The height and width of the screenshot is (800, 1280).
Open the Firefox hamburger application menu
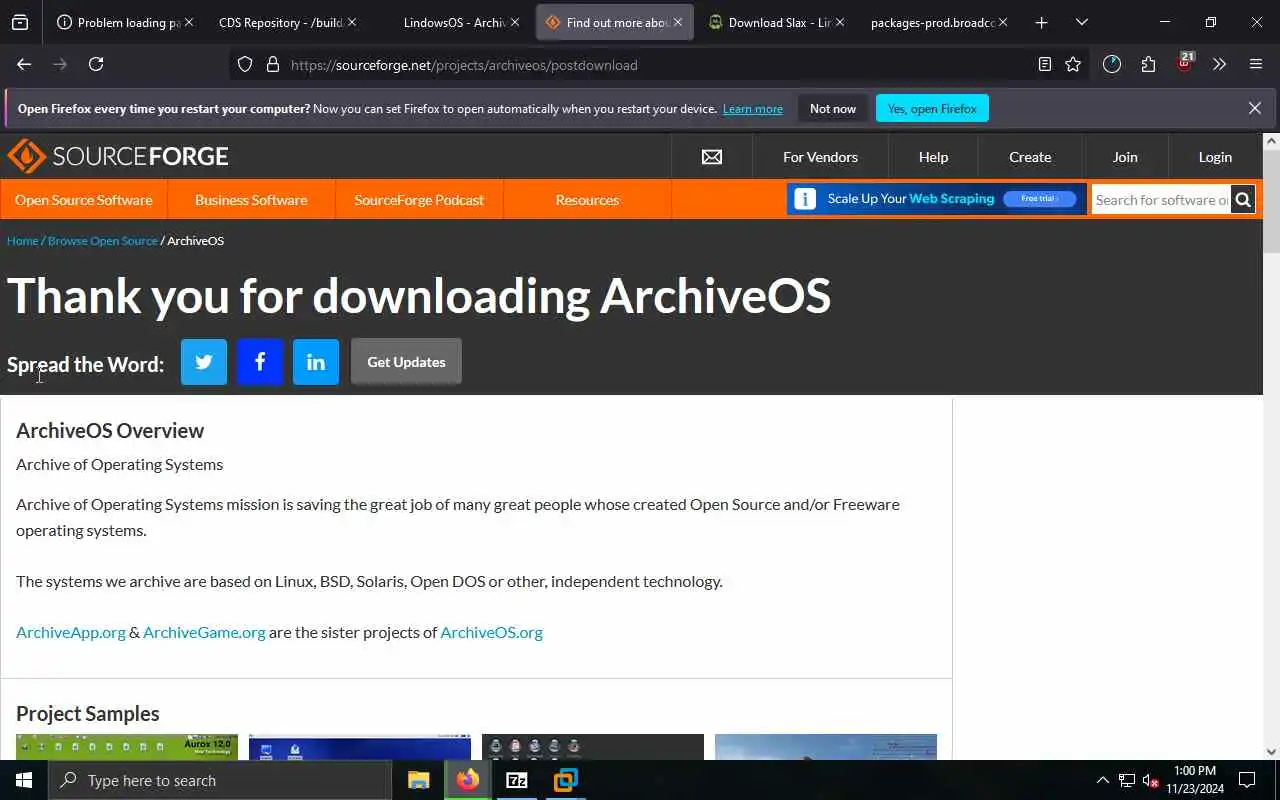(x=1256, y=64)
